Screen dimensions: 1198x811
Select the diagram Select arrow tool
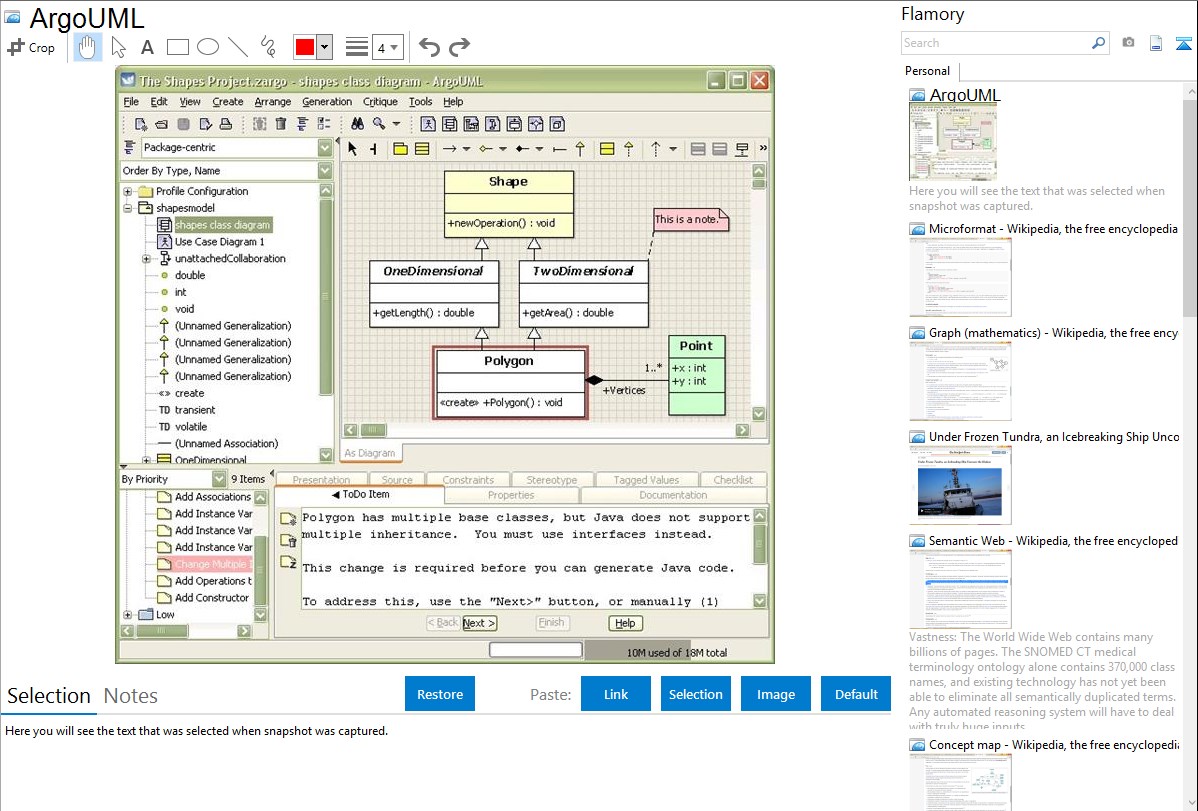(352, 149)
